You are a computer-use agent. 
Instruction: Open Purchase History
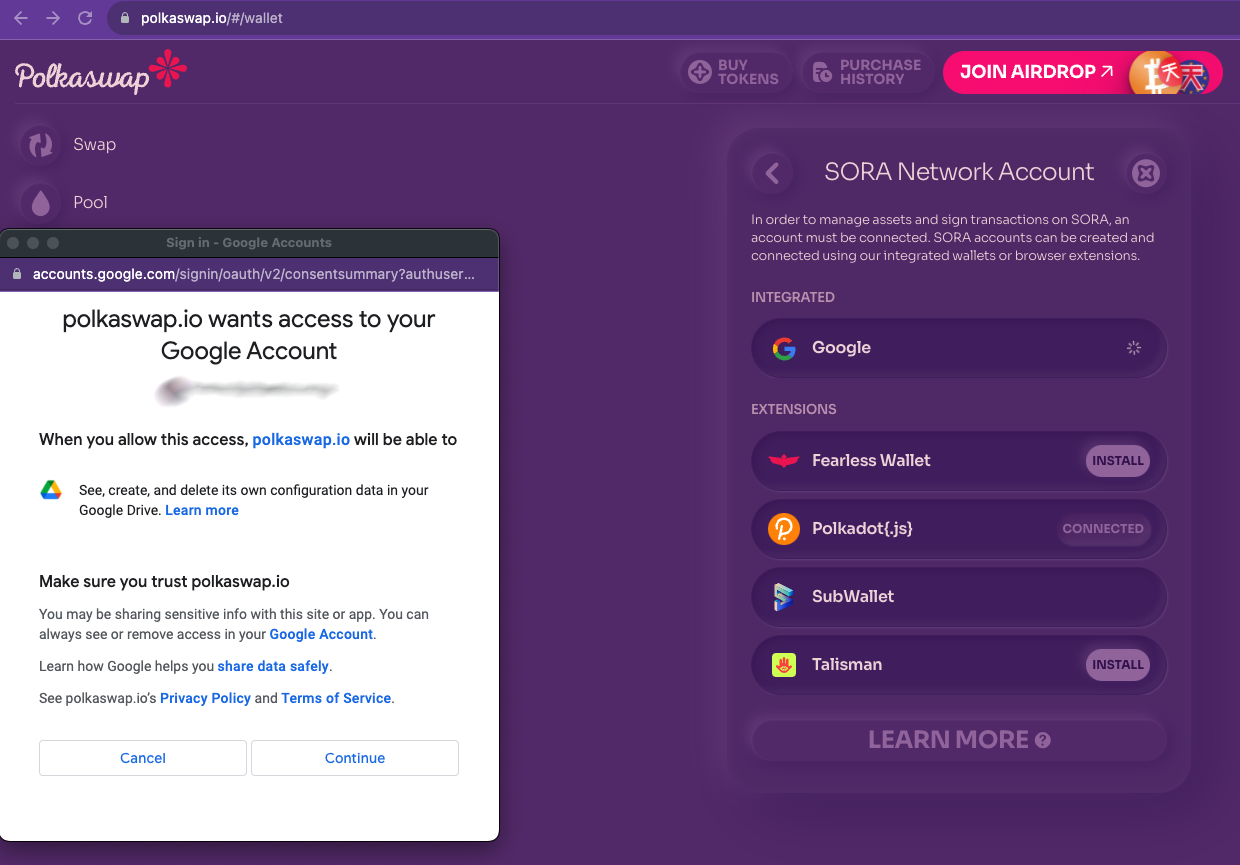(867, 72)
